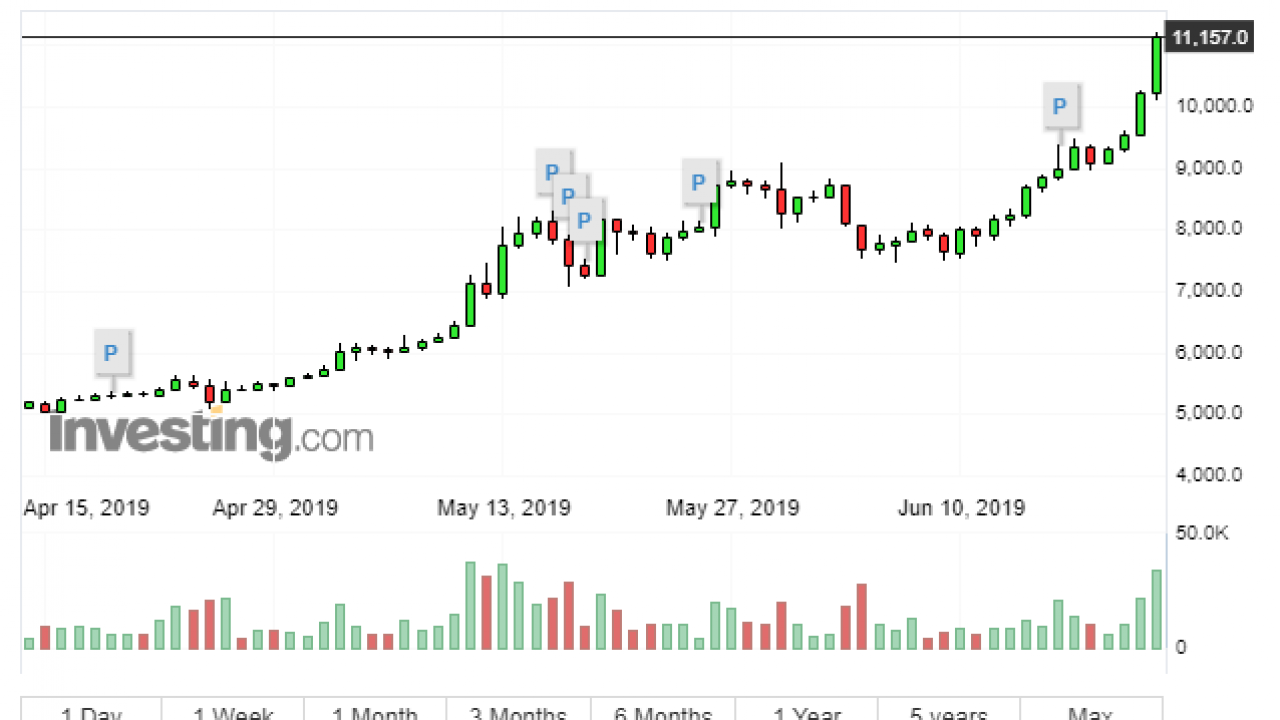Click the rightmost volume bar

1156,609
